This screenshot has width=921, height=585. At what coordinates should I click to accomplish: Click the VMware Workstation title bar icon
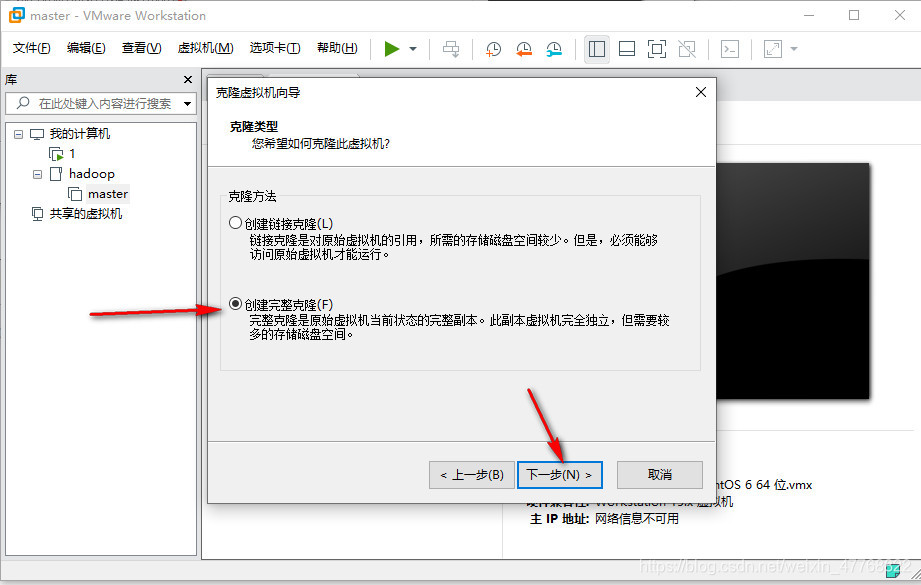(16, 15)
